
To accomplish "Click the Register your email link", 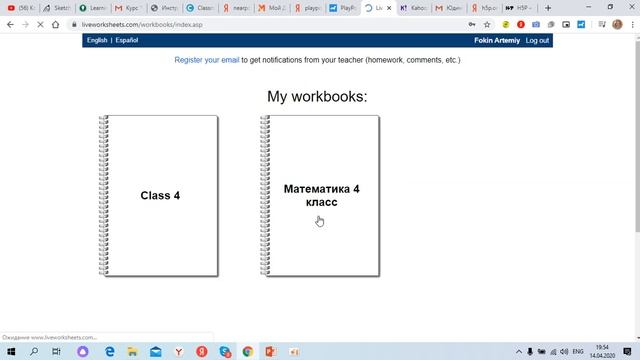I will (x=207, y=60).
